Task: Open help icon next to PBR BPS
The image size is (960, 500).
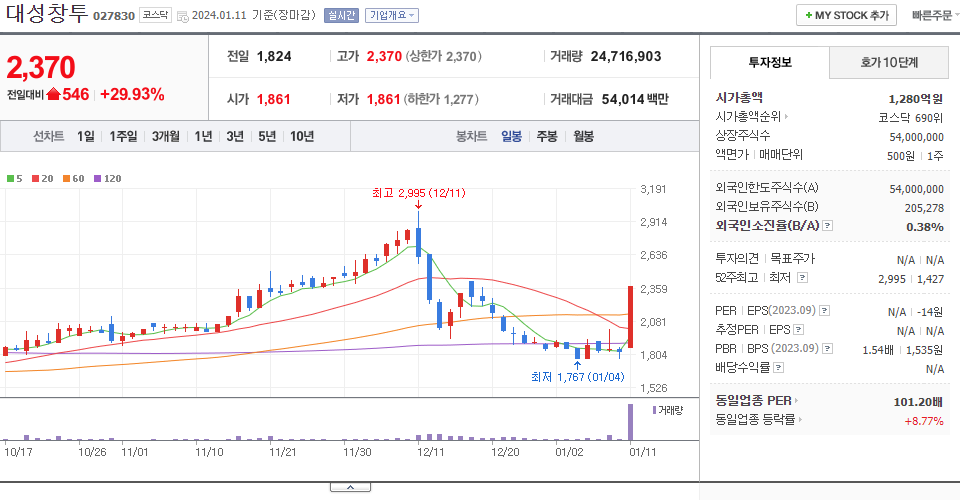Action: tap(828, 349)
